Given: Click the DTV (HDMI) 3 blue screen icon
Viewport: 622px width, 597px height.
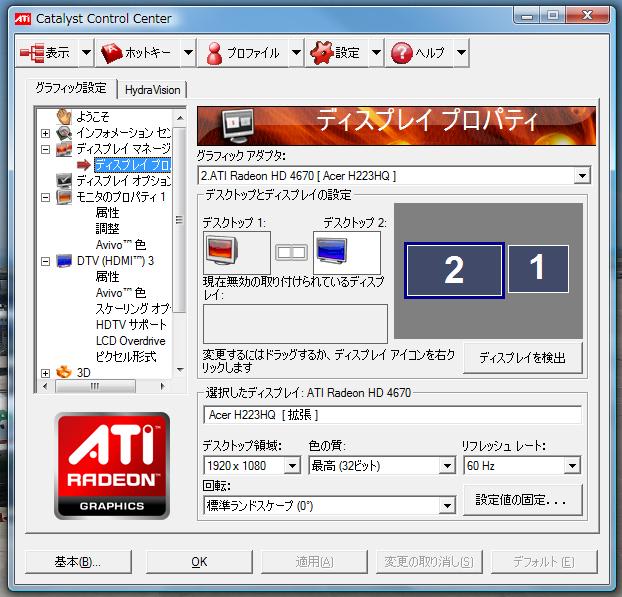Looking at the screenshot, I should tap(63, 261).
